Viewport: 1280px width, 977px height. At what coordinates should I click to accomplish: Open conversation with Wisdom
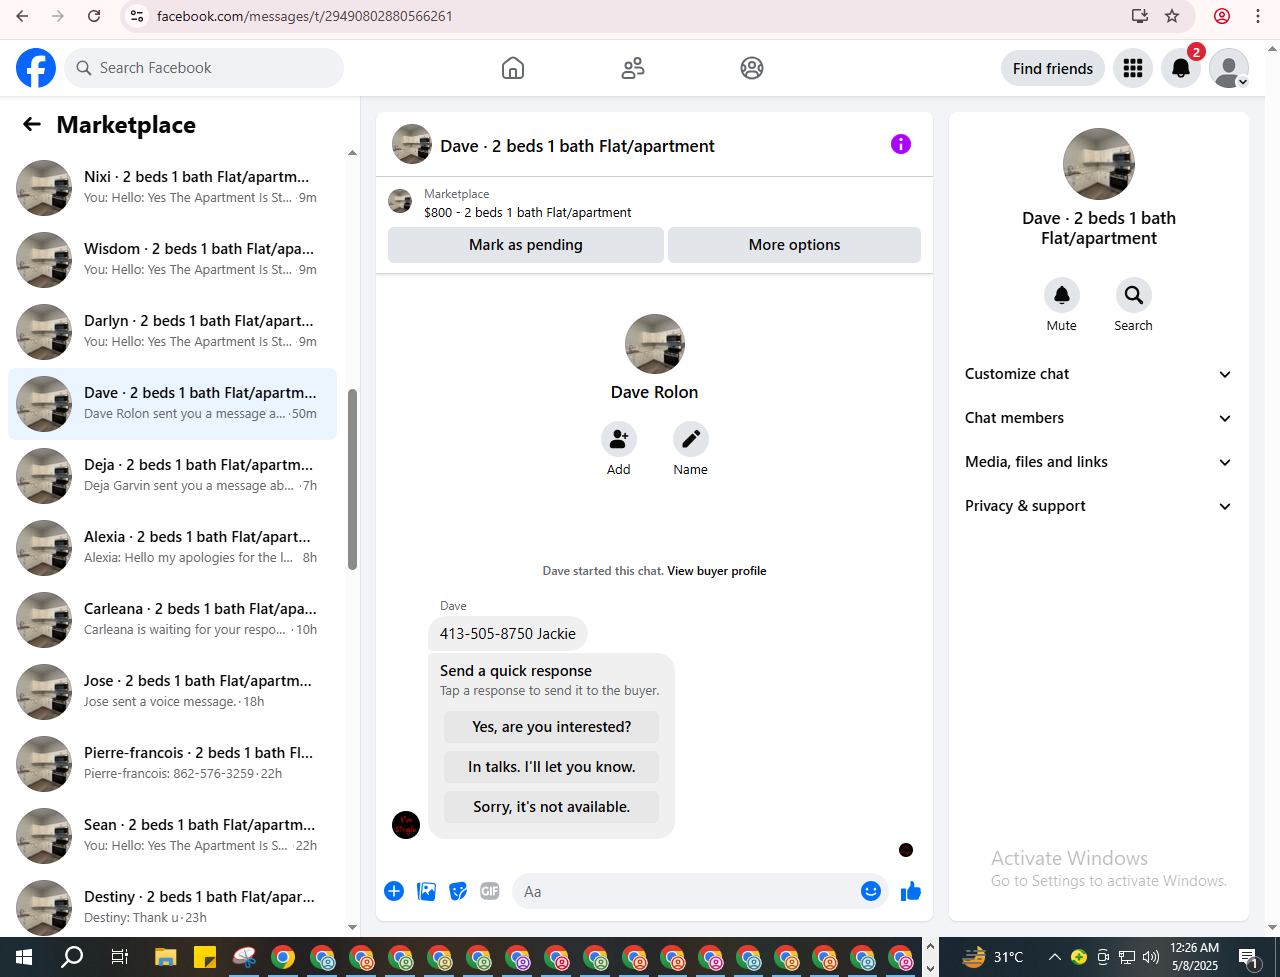pyautogui.click(x=172, y=260)
